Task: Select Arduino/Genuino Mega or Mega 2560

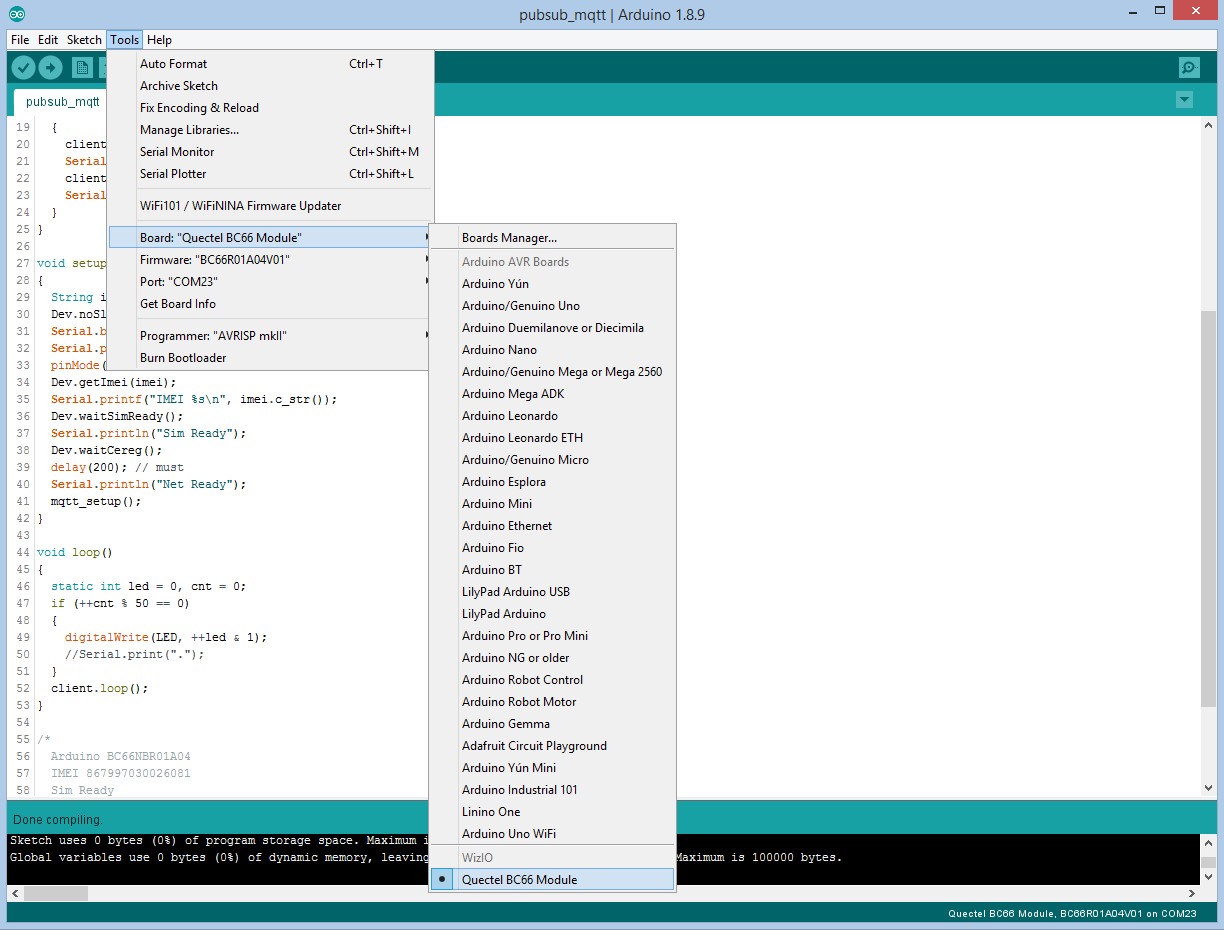Action: click(x=552, y=371)
